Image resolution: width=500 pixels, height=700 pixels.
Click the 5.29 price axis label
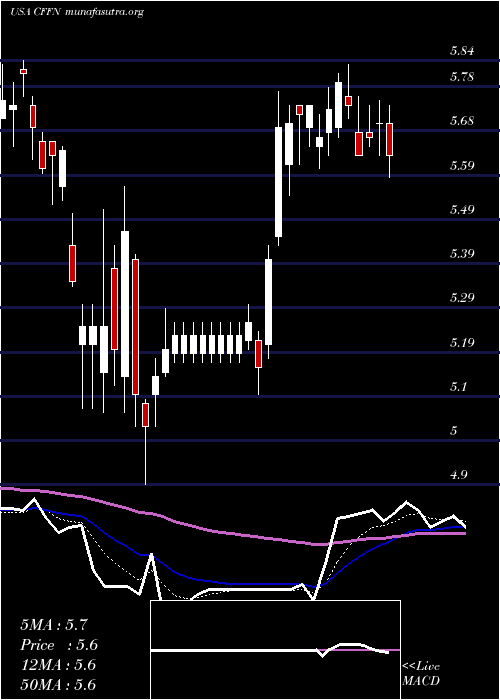pyautogui.click(x=462, y=298)
